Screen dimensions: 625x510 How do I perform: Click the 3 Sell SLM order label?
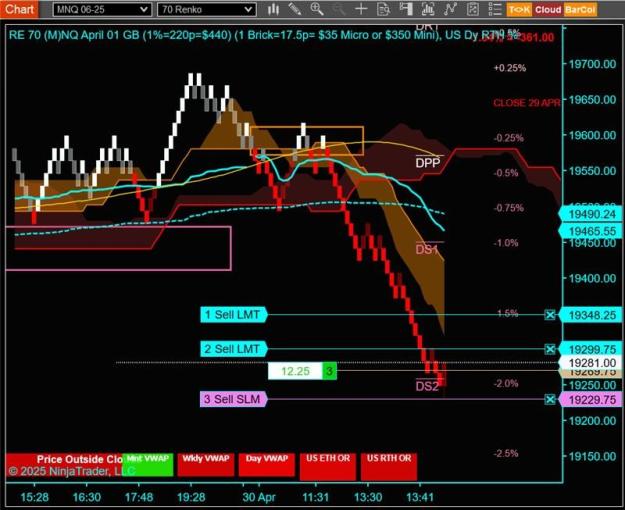(234, 399)
